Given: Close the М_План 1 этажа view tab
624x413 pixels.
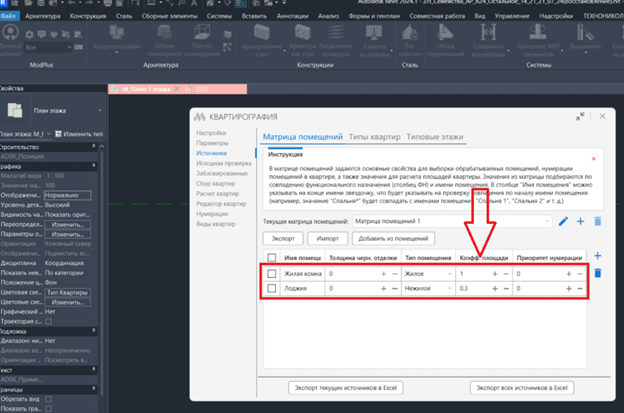Looking at the screenshot, I should 177,89.
